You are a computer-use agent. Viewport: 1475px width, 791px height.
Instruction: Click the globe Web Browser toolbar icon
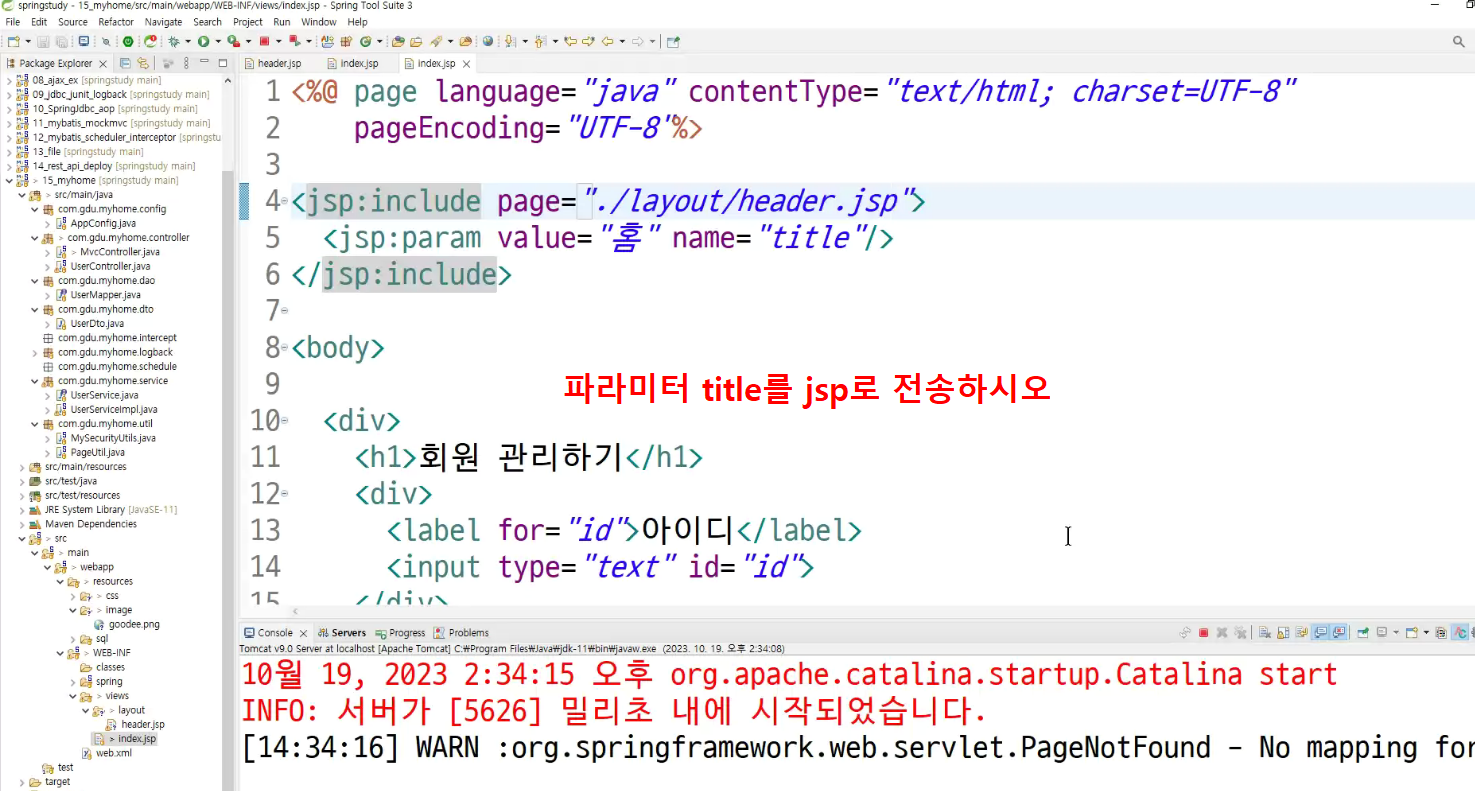[x=488, y=41]
